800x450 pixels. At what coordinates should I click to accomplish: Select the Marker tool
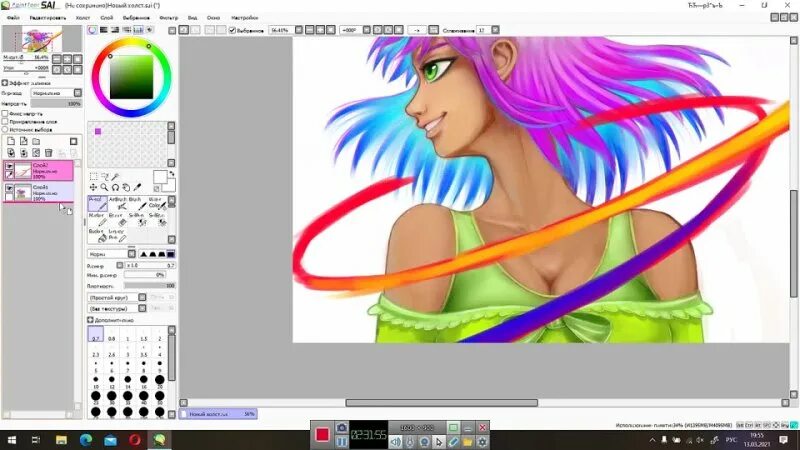pos(97,219)
